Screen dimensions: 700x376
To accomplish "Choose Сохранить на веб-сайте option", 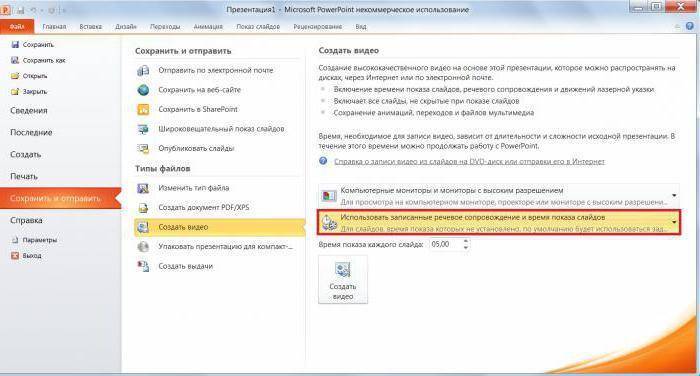I will 200,90.
